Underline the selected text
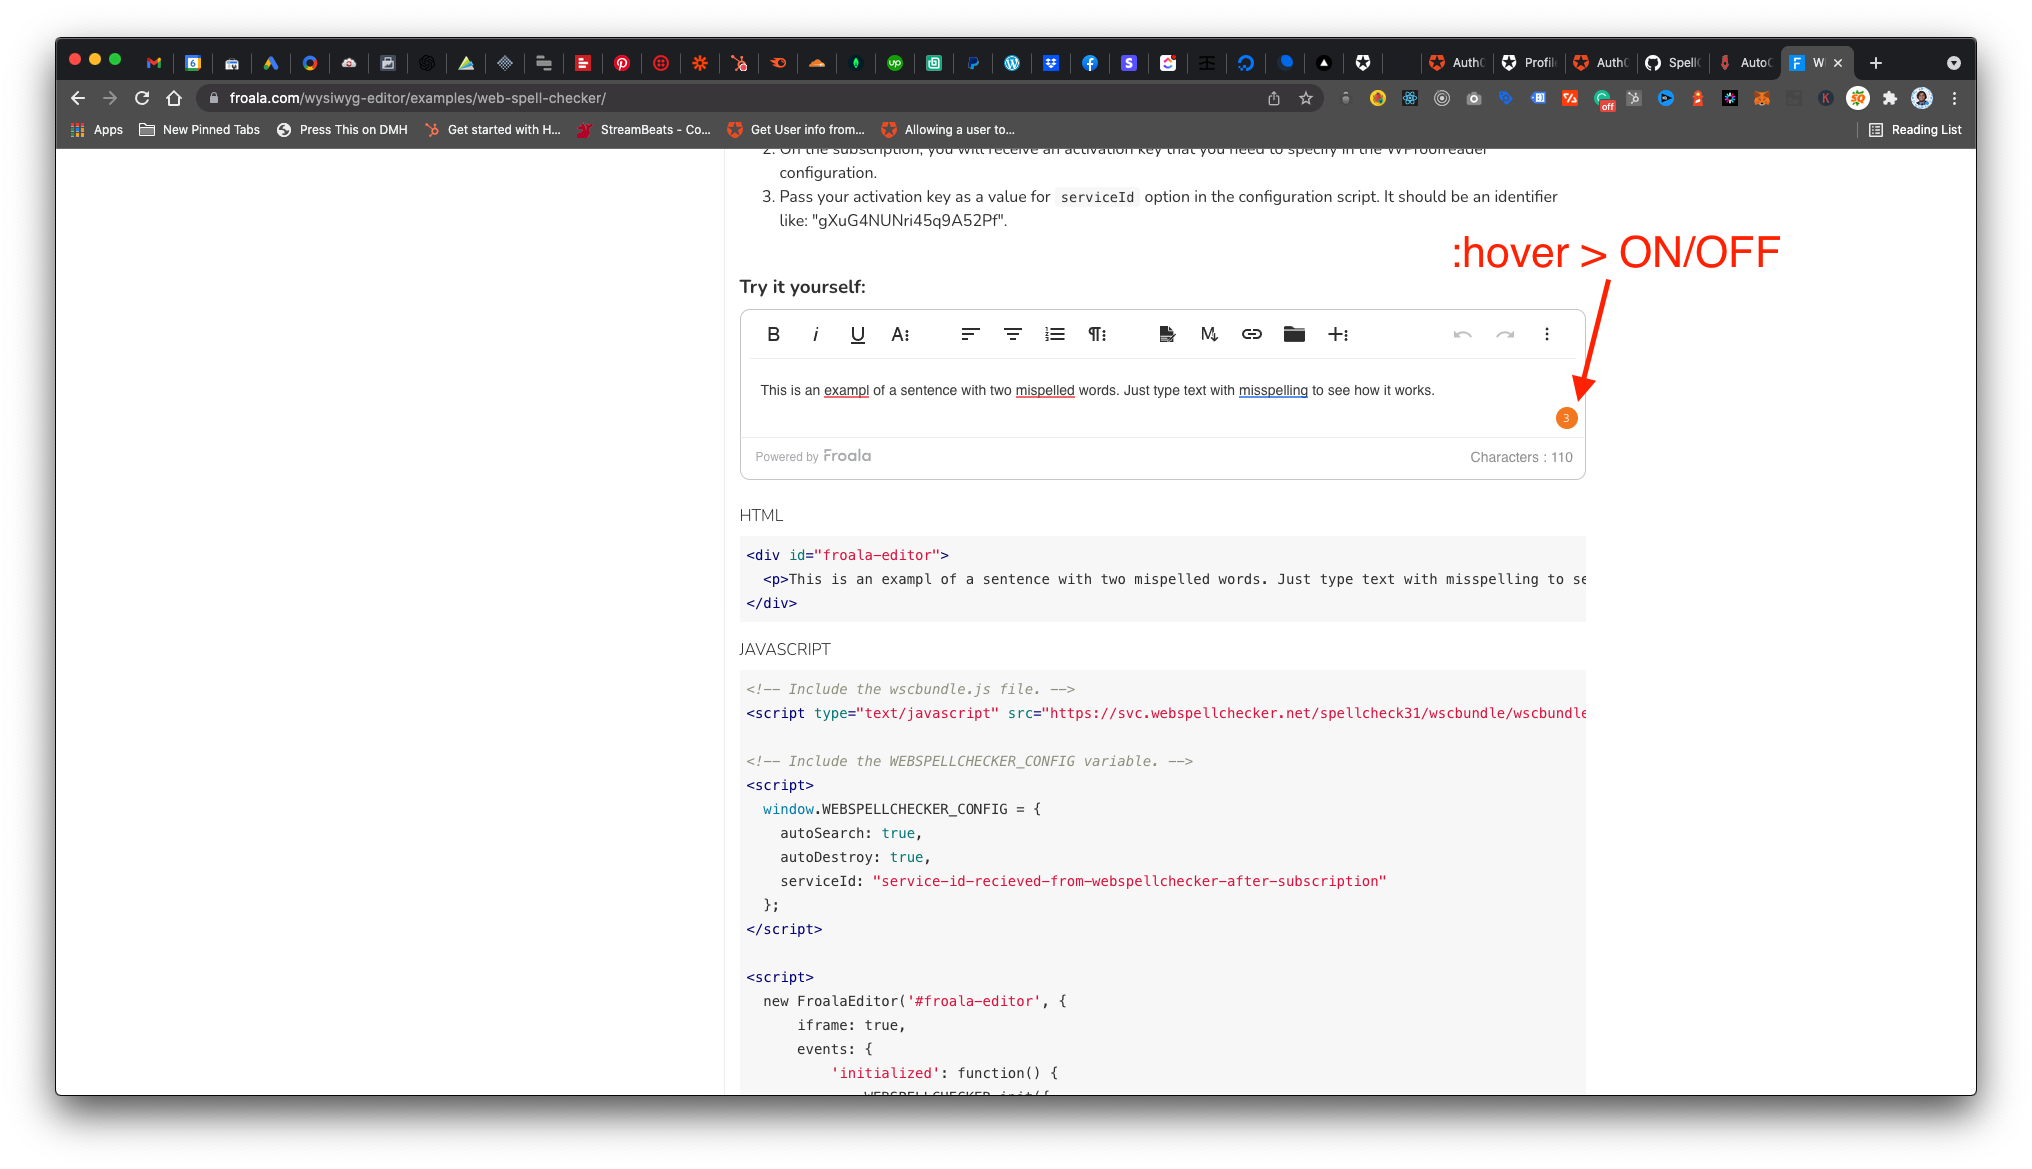 pos(857,334)
